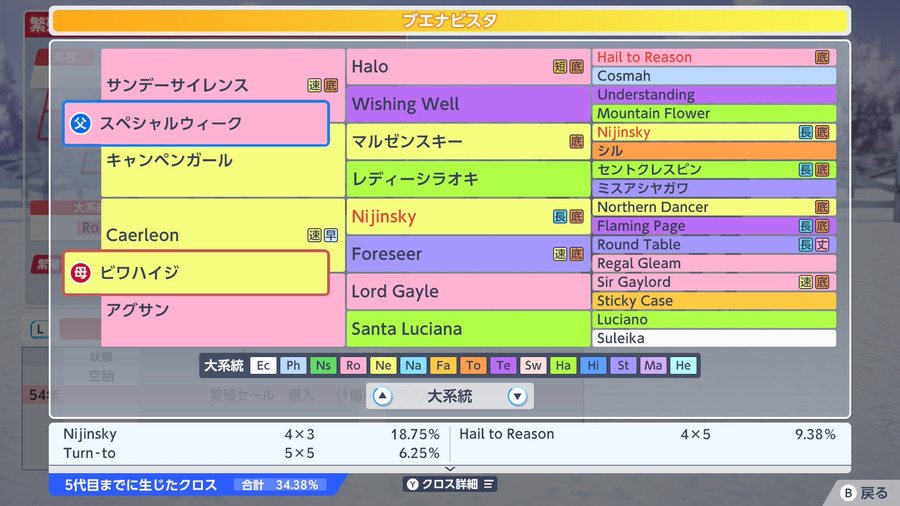Viewport: 900px width, 506px height.
Task: Click the セントクレスピン ancestor row
Action: pyautogui.click(x=714, y=170)
